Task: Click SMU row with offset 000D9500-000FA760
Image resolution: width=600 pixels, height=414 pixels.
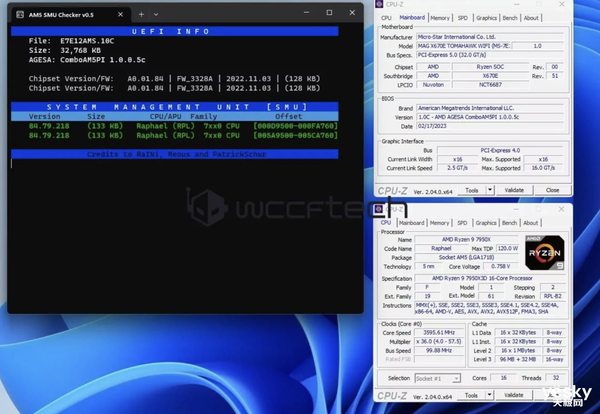Action: [183, 126]
